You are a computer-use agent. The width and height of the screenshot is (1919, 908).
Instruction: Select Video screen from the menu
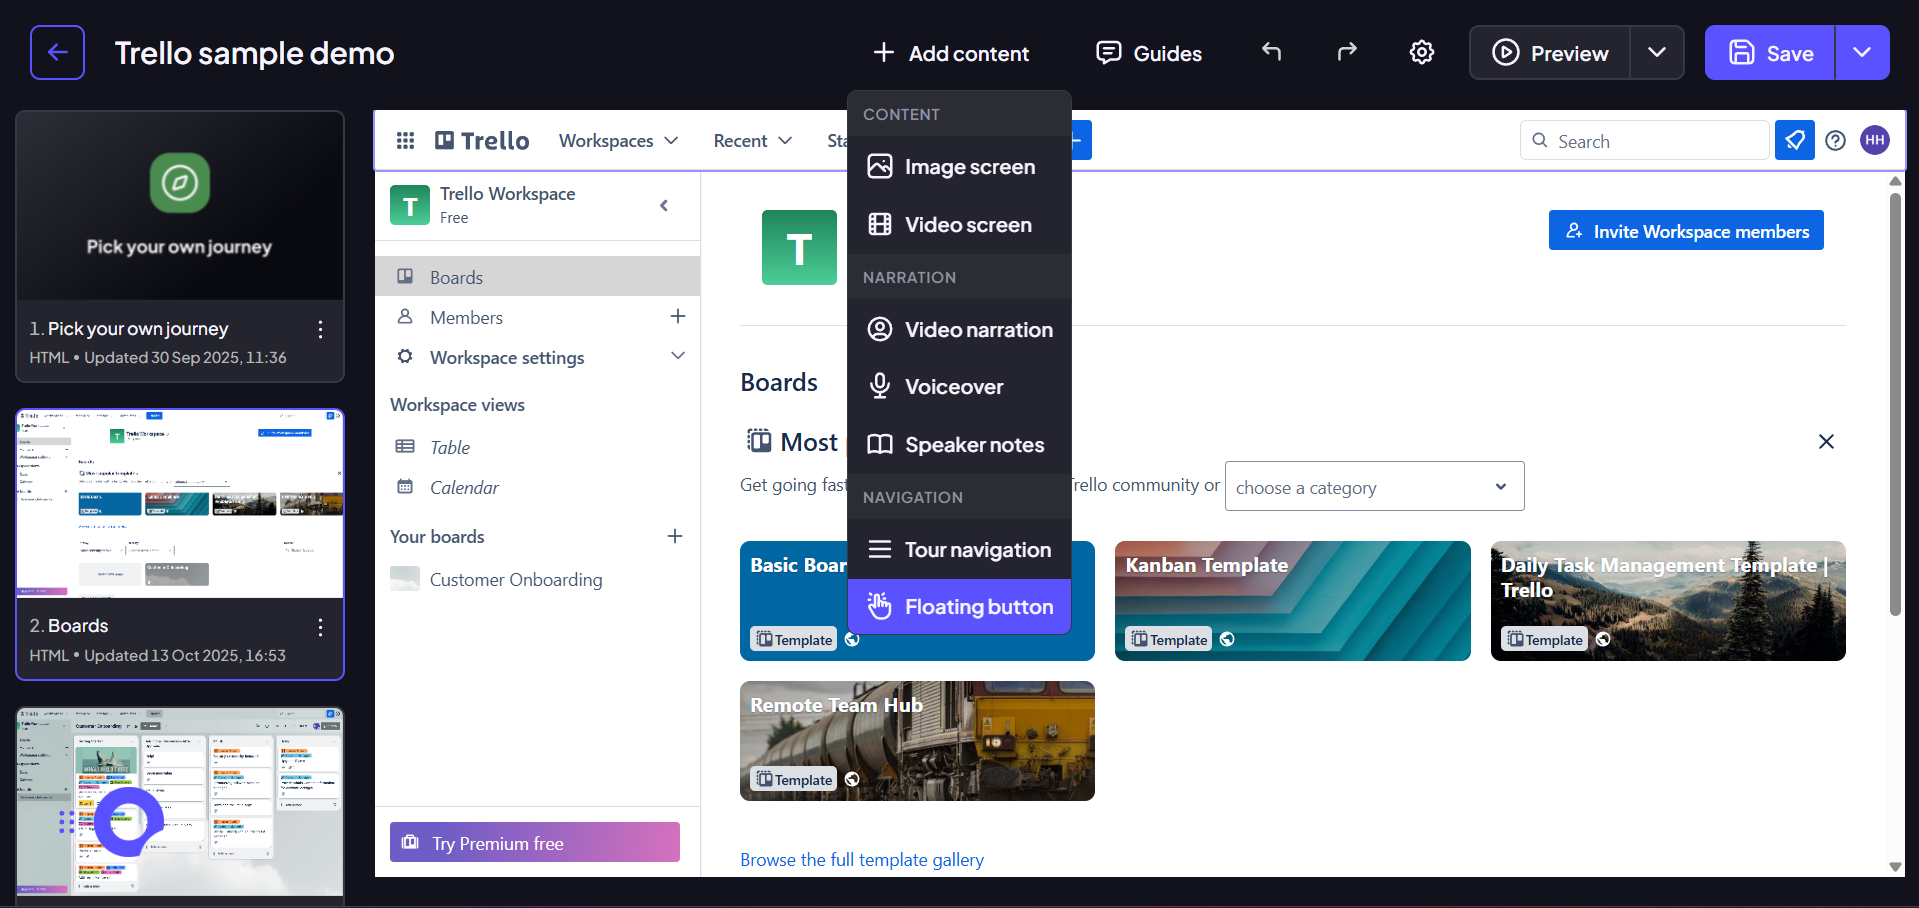pos(959,224)
